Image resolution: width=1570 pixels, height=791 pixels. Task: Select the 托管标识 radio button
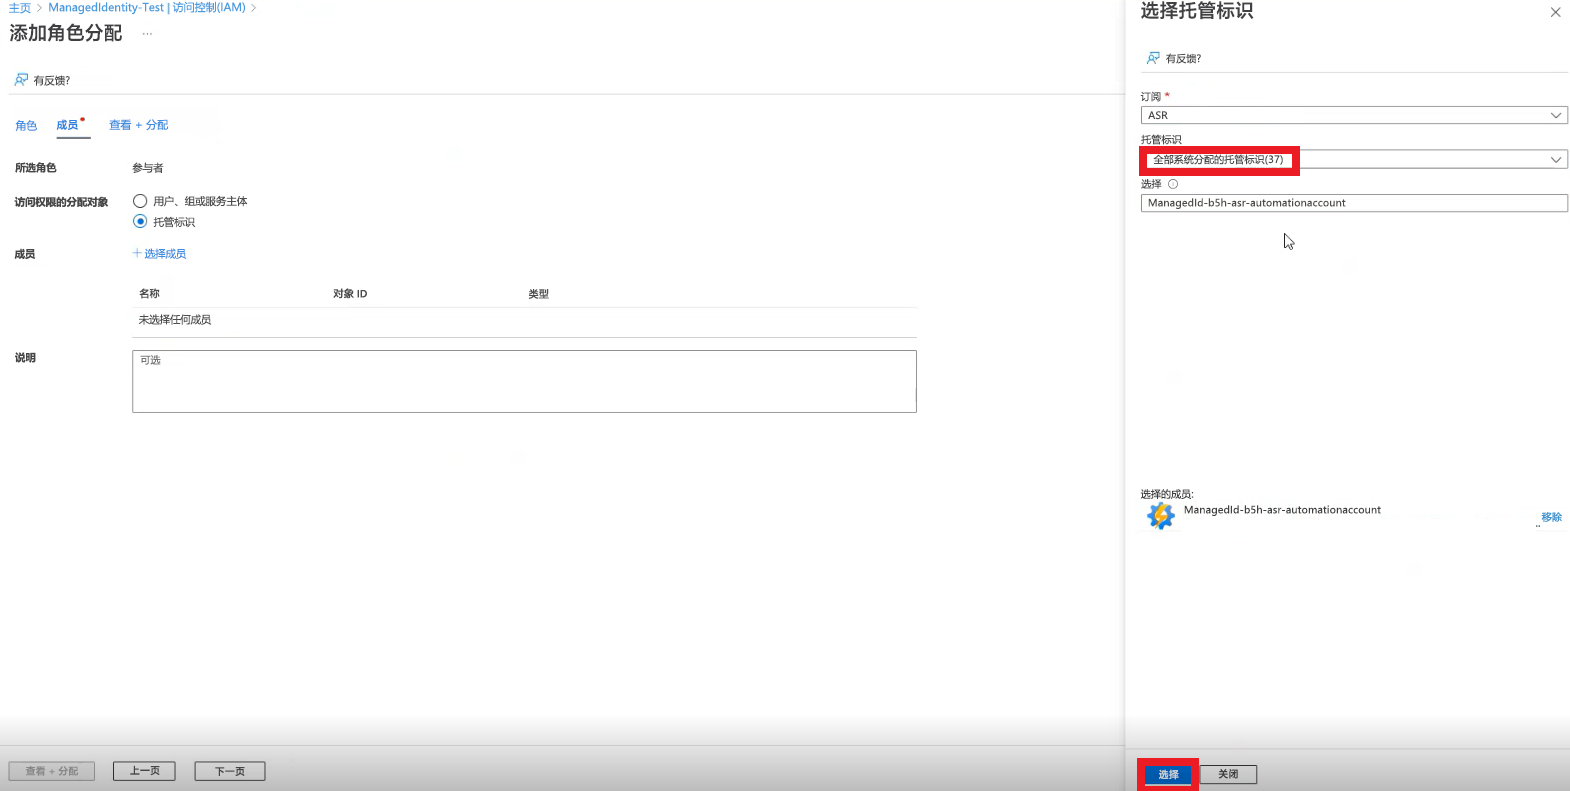pyautogui.click(x=140, y=221)
